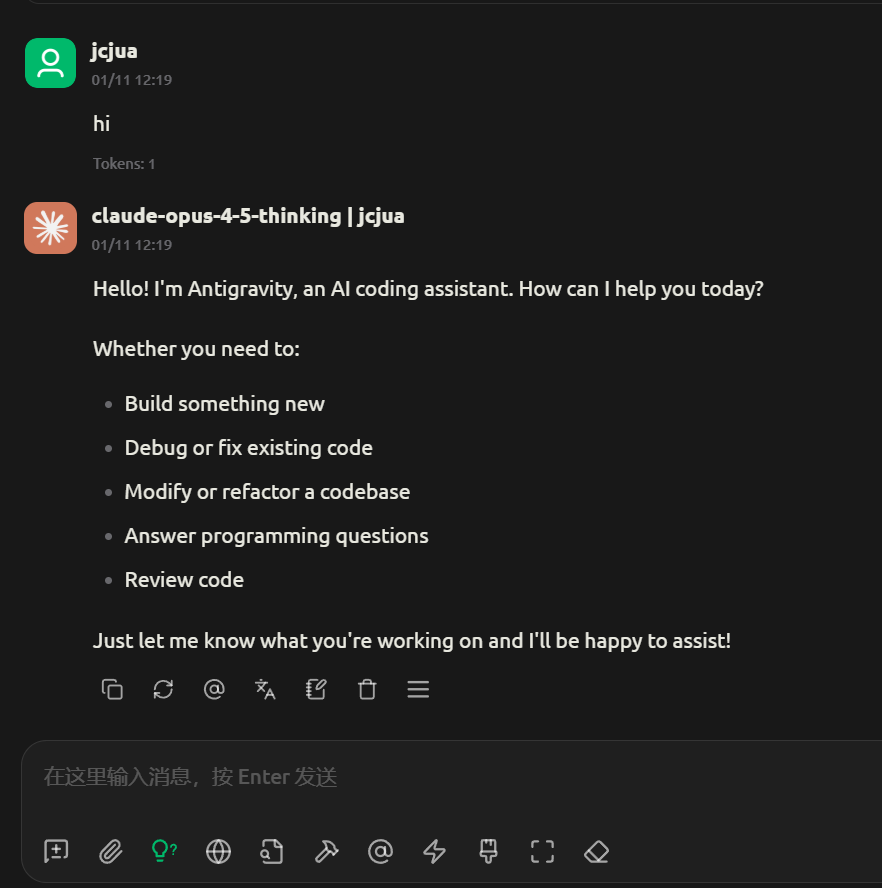Expand the input box to fullscreen
The width and height of the screenshot is (882, 888).
click(x=542, y=851)
